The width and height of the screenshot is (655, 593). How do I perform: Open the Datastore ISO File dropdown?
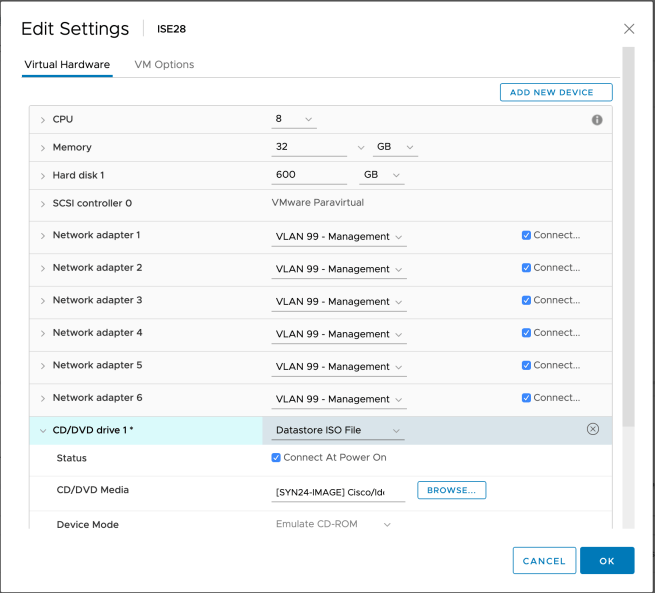(x=338, y=431)
